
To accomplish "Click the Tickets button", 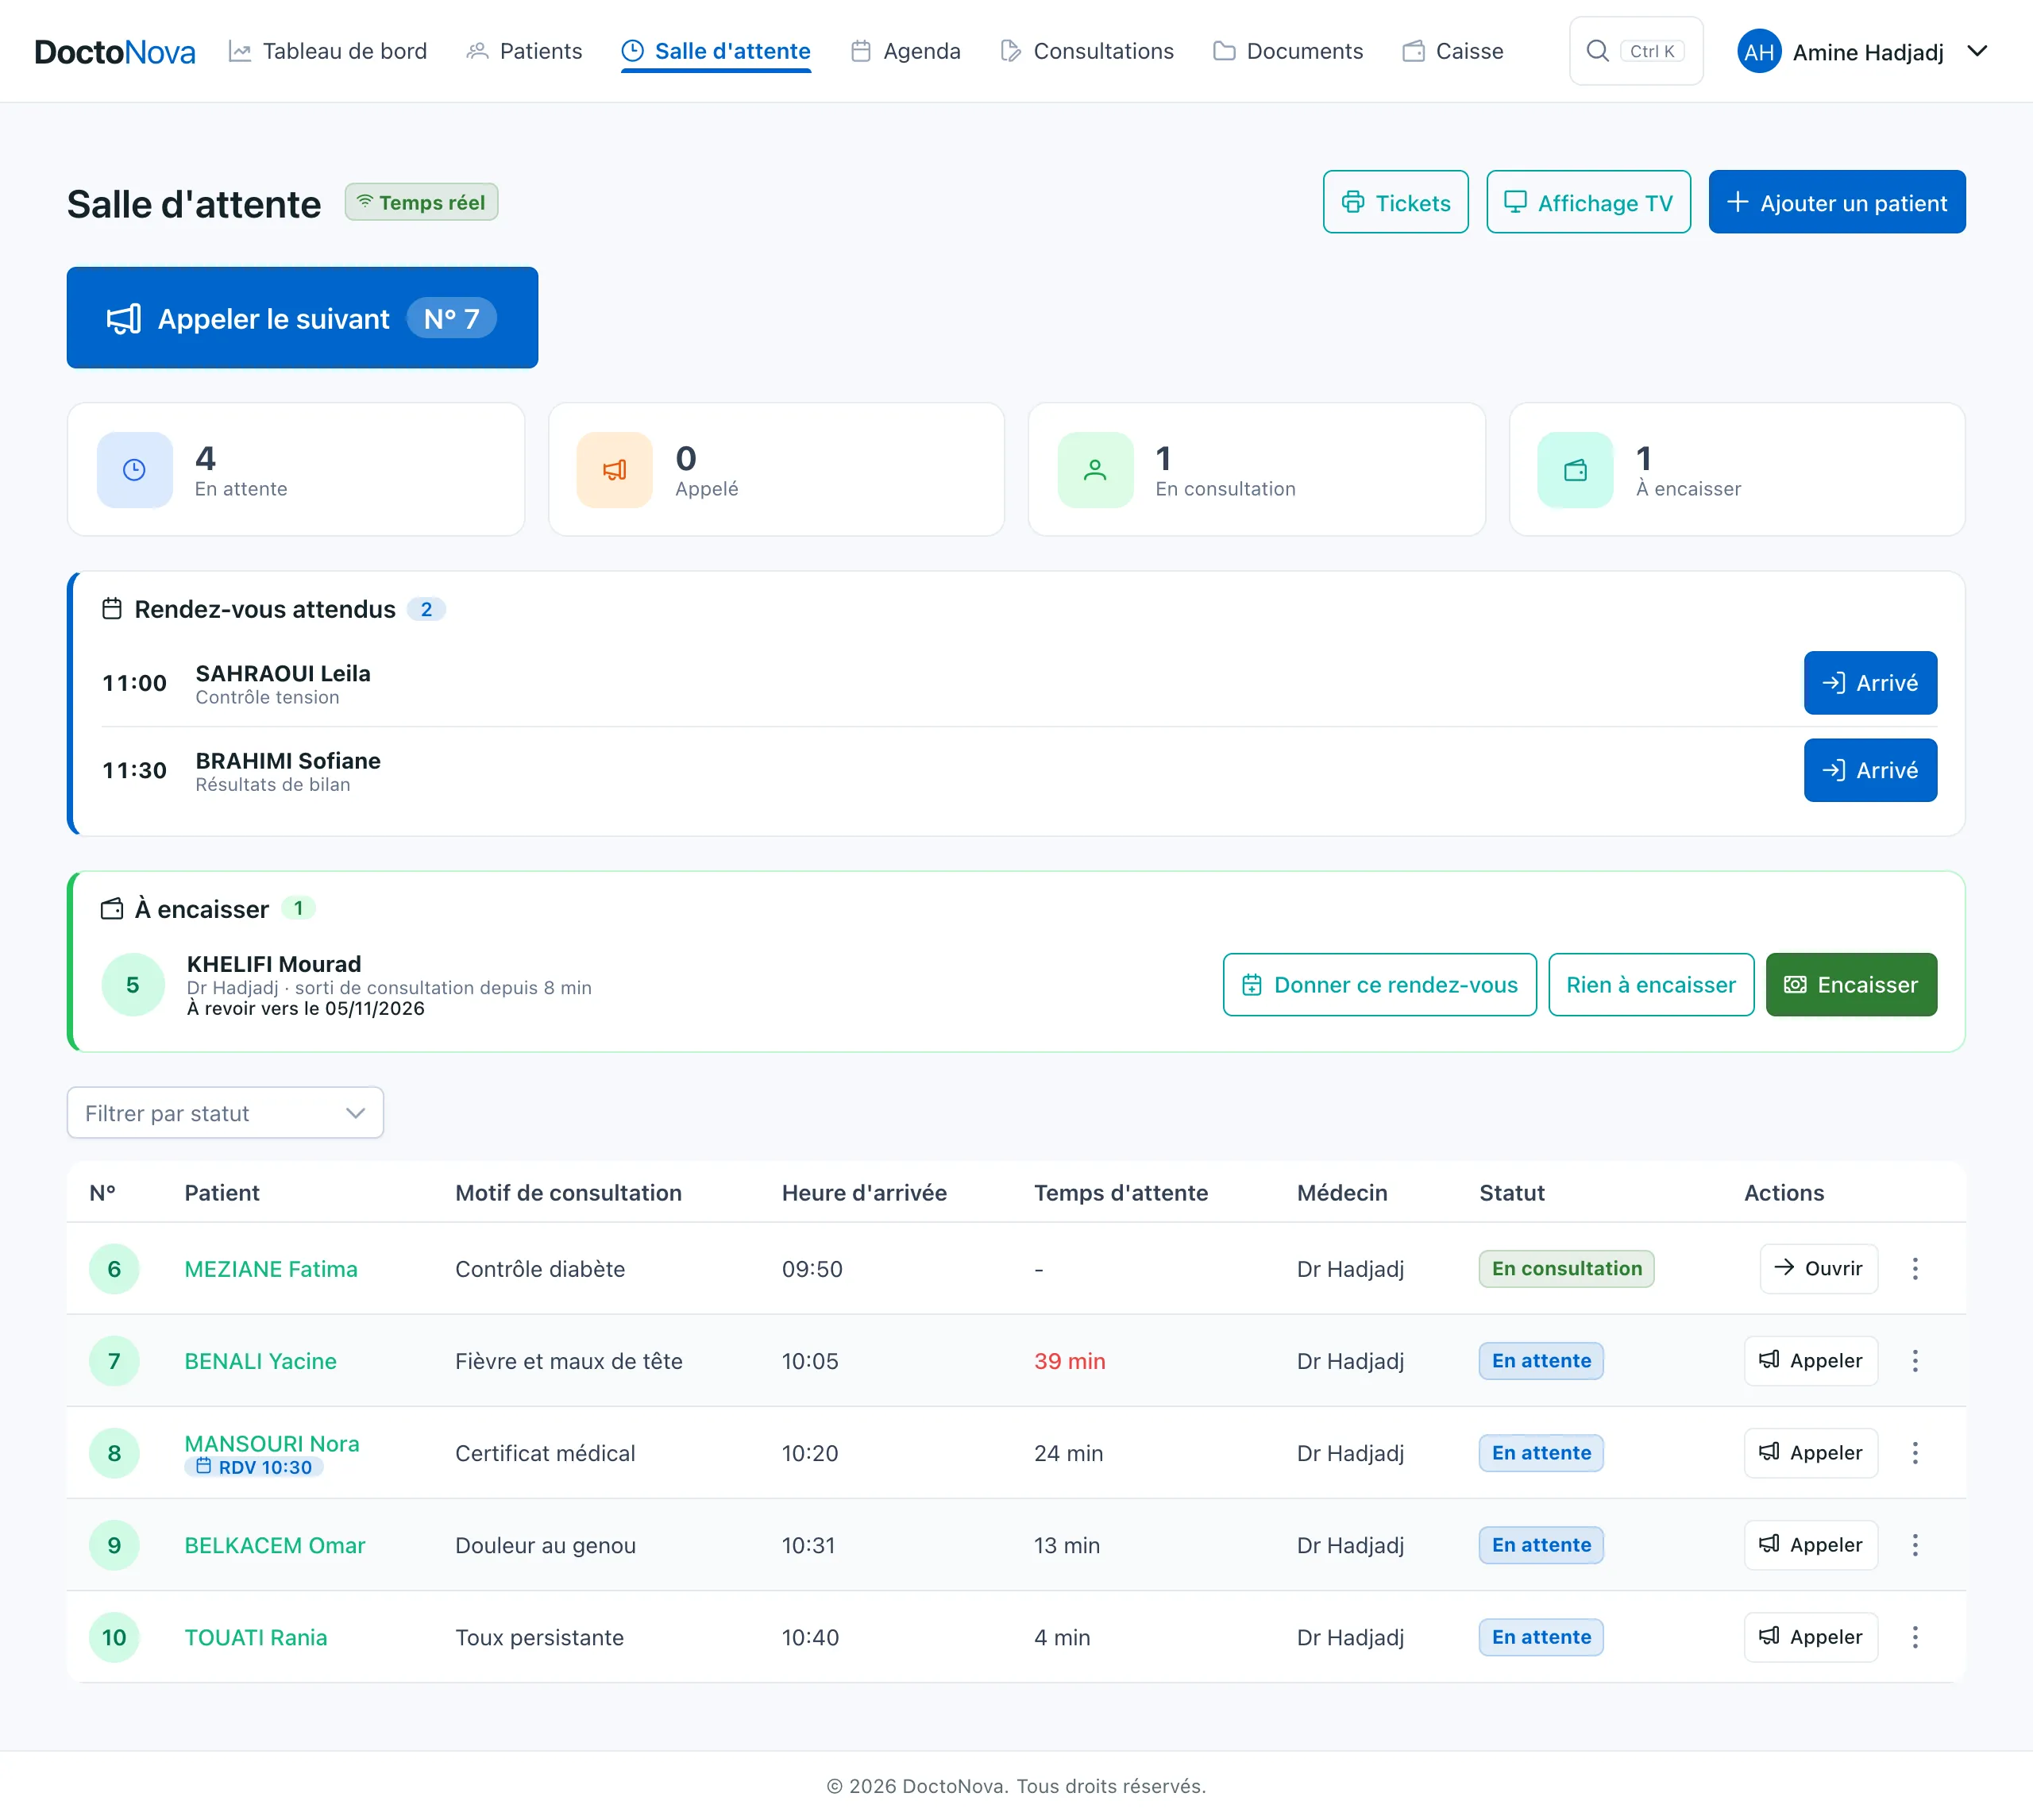I will pos(1395,202).
